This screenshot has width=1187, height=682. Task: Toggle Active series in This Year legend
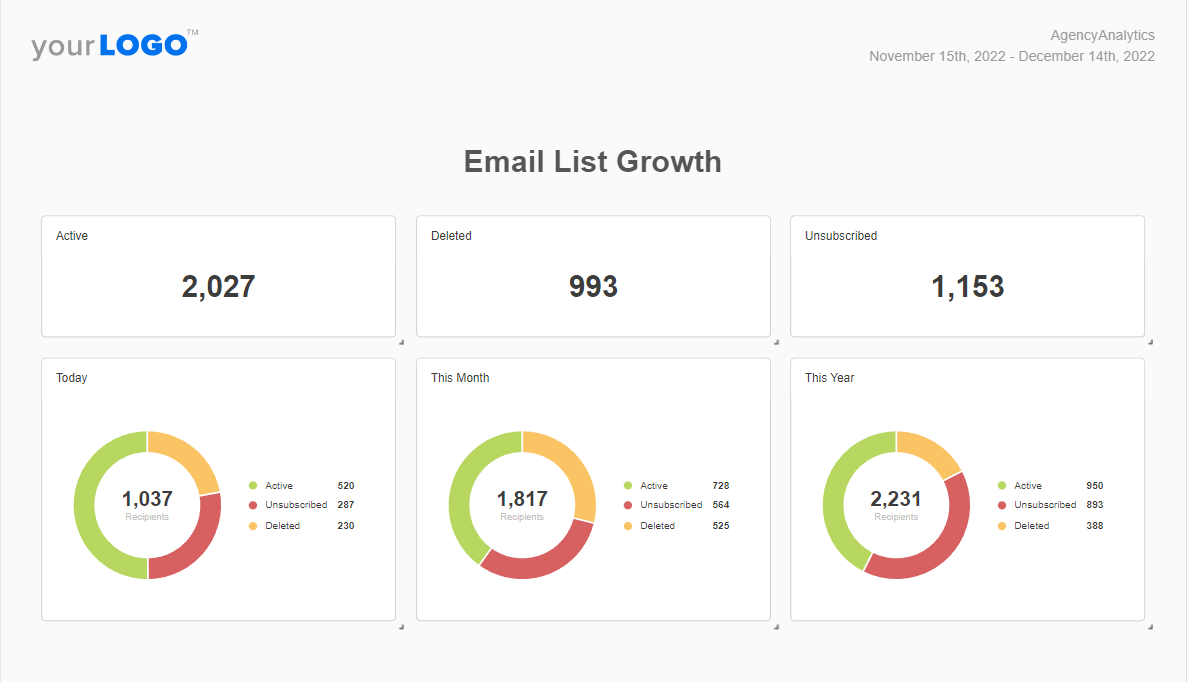(x=1027, y=486)
